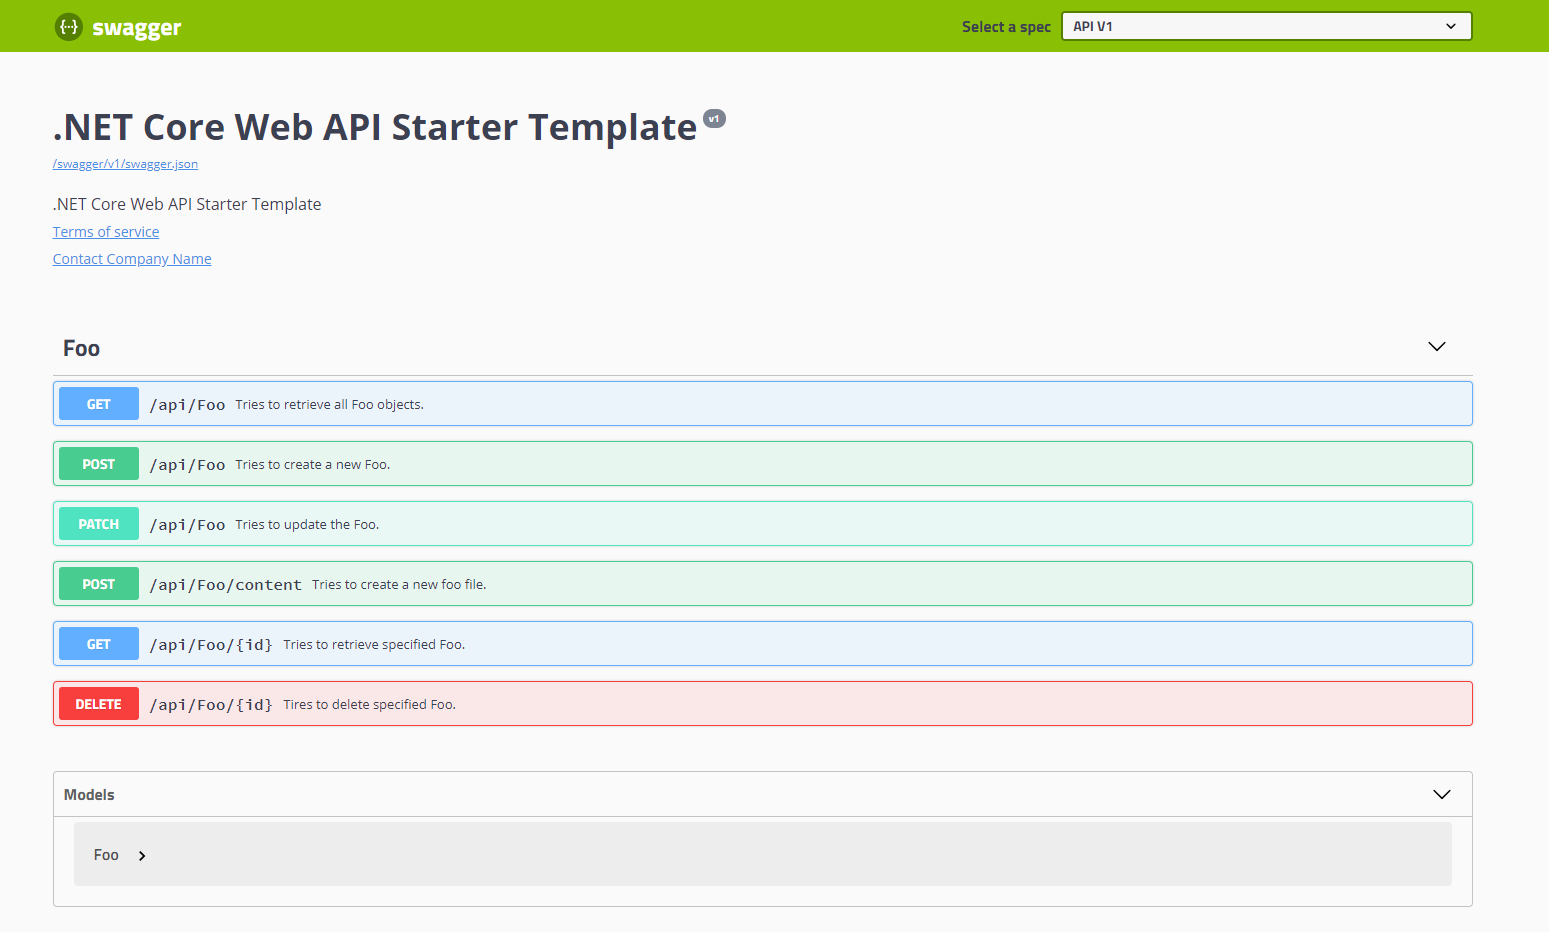Open the Terms of service link

tap(106, 232)
